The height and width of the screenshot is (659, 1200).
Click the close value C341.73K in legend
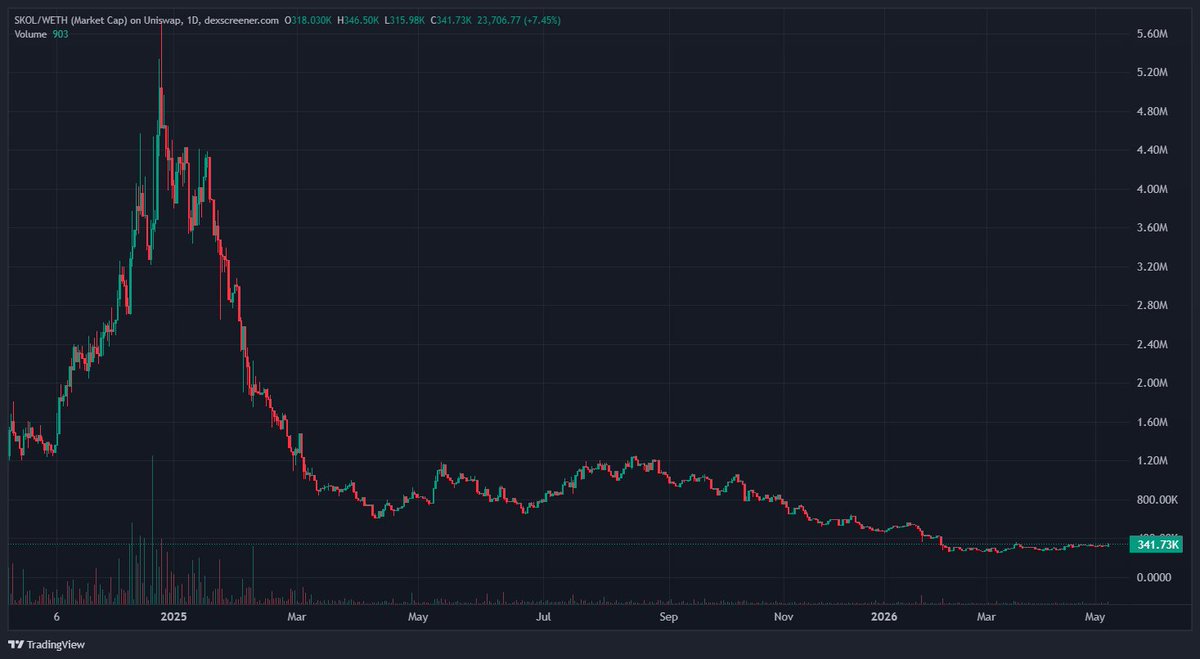[x=450, y=20]
